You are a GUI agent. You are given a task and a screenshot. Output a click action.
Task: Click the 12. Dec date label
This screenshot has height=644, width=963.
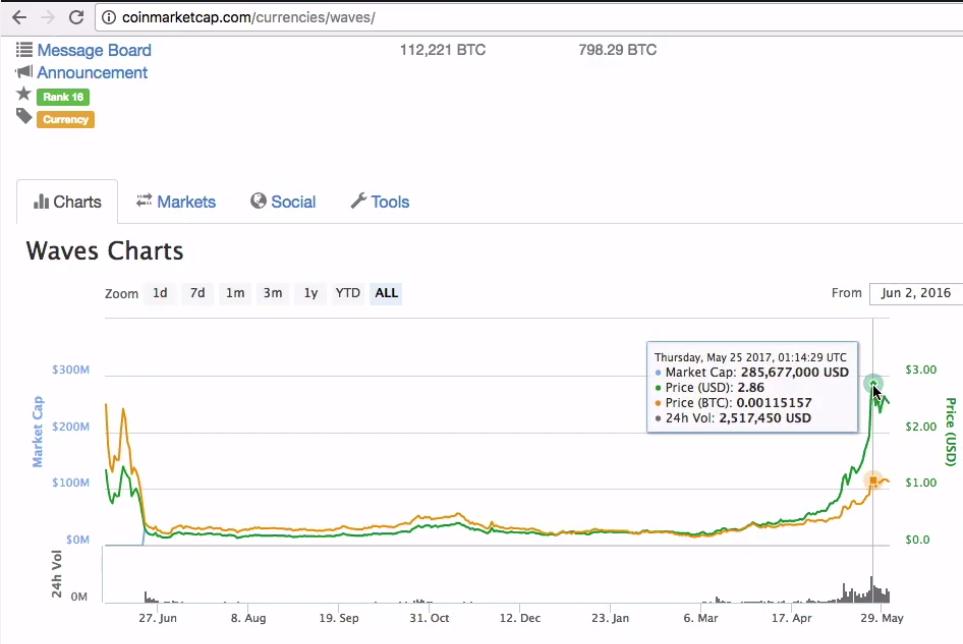[520, 618]
